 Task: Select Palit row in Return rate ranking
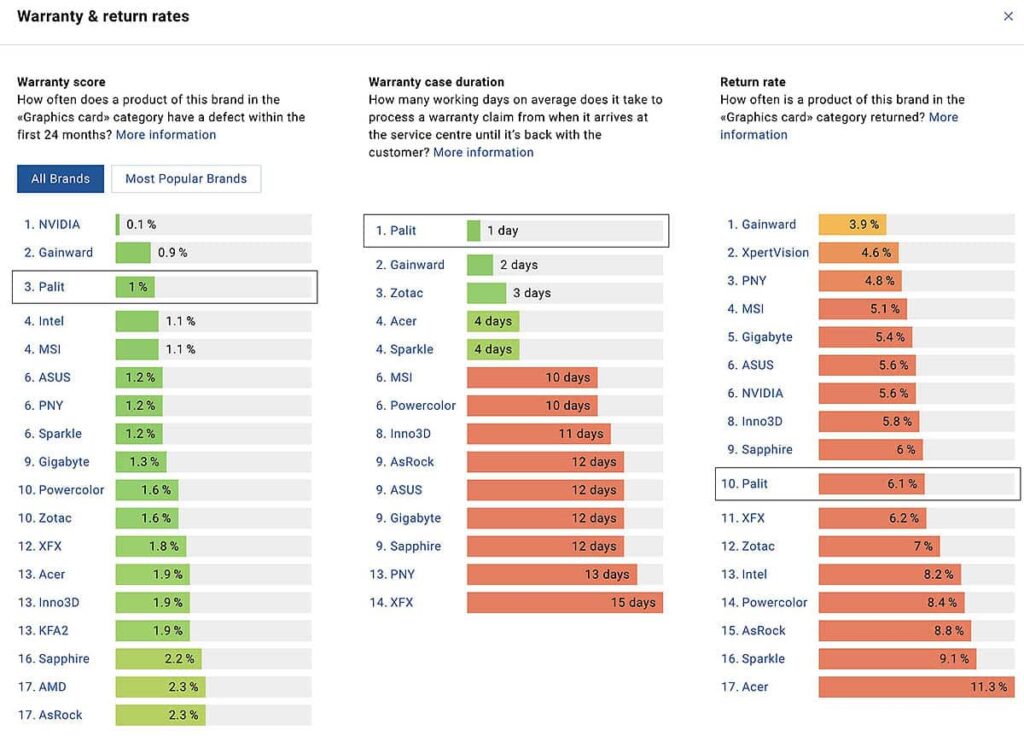[x=867, y=484]
